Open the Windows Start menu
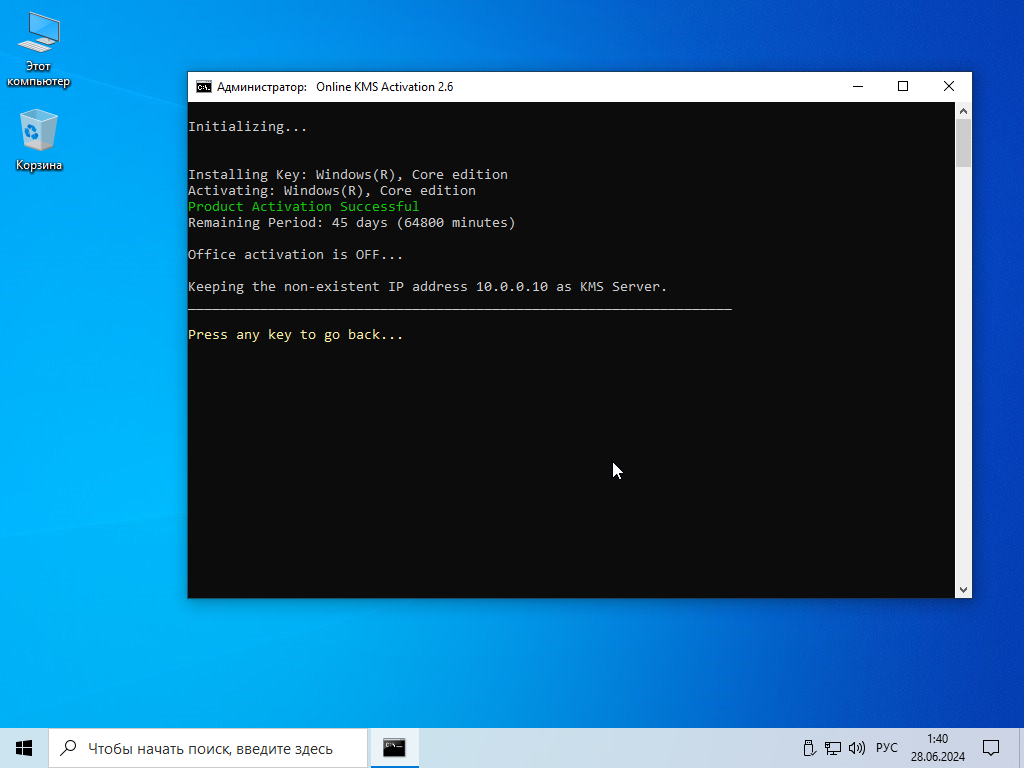 [x=24, y=748]
